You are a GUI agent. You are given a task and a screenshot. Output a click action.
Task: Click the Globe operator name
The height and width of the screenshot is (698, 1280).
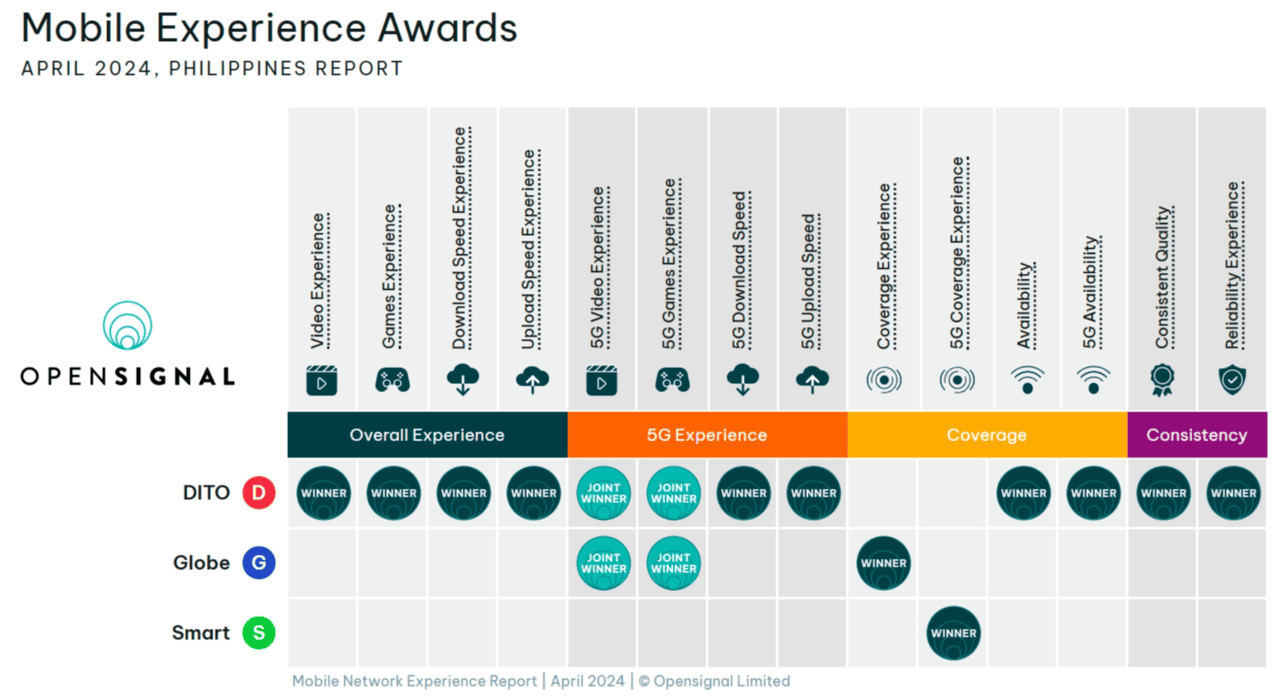[202, 563]
